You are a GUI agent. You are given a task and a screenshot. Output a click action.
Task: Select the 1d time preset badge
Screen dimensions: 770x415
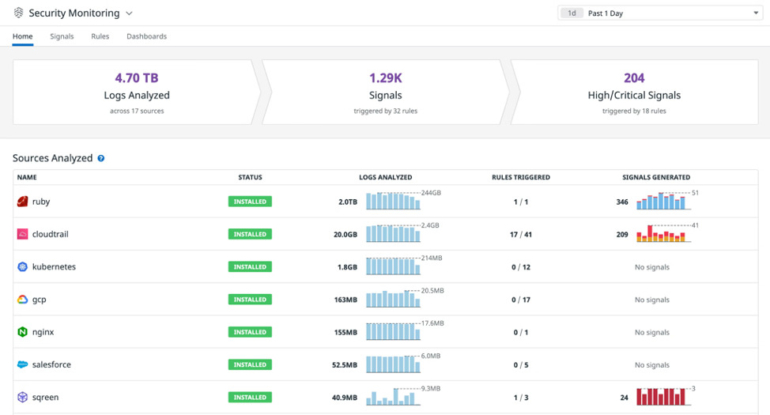point(571,13)
